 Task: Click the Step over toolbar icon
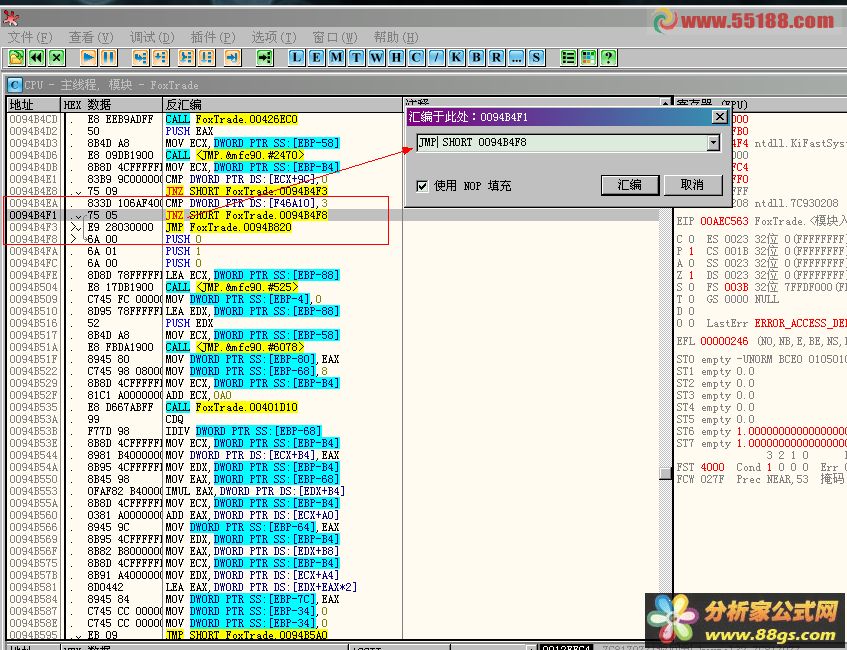(x=160, y=57)
